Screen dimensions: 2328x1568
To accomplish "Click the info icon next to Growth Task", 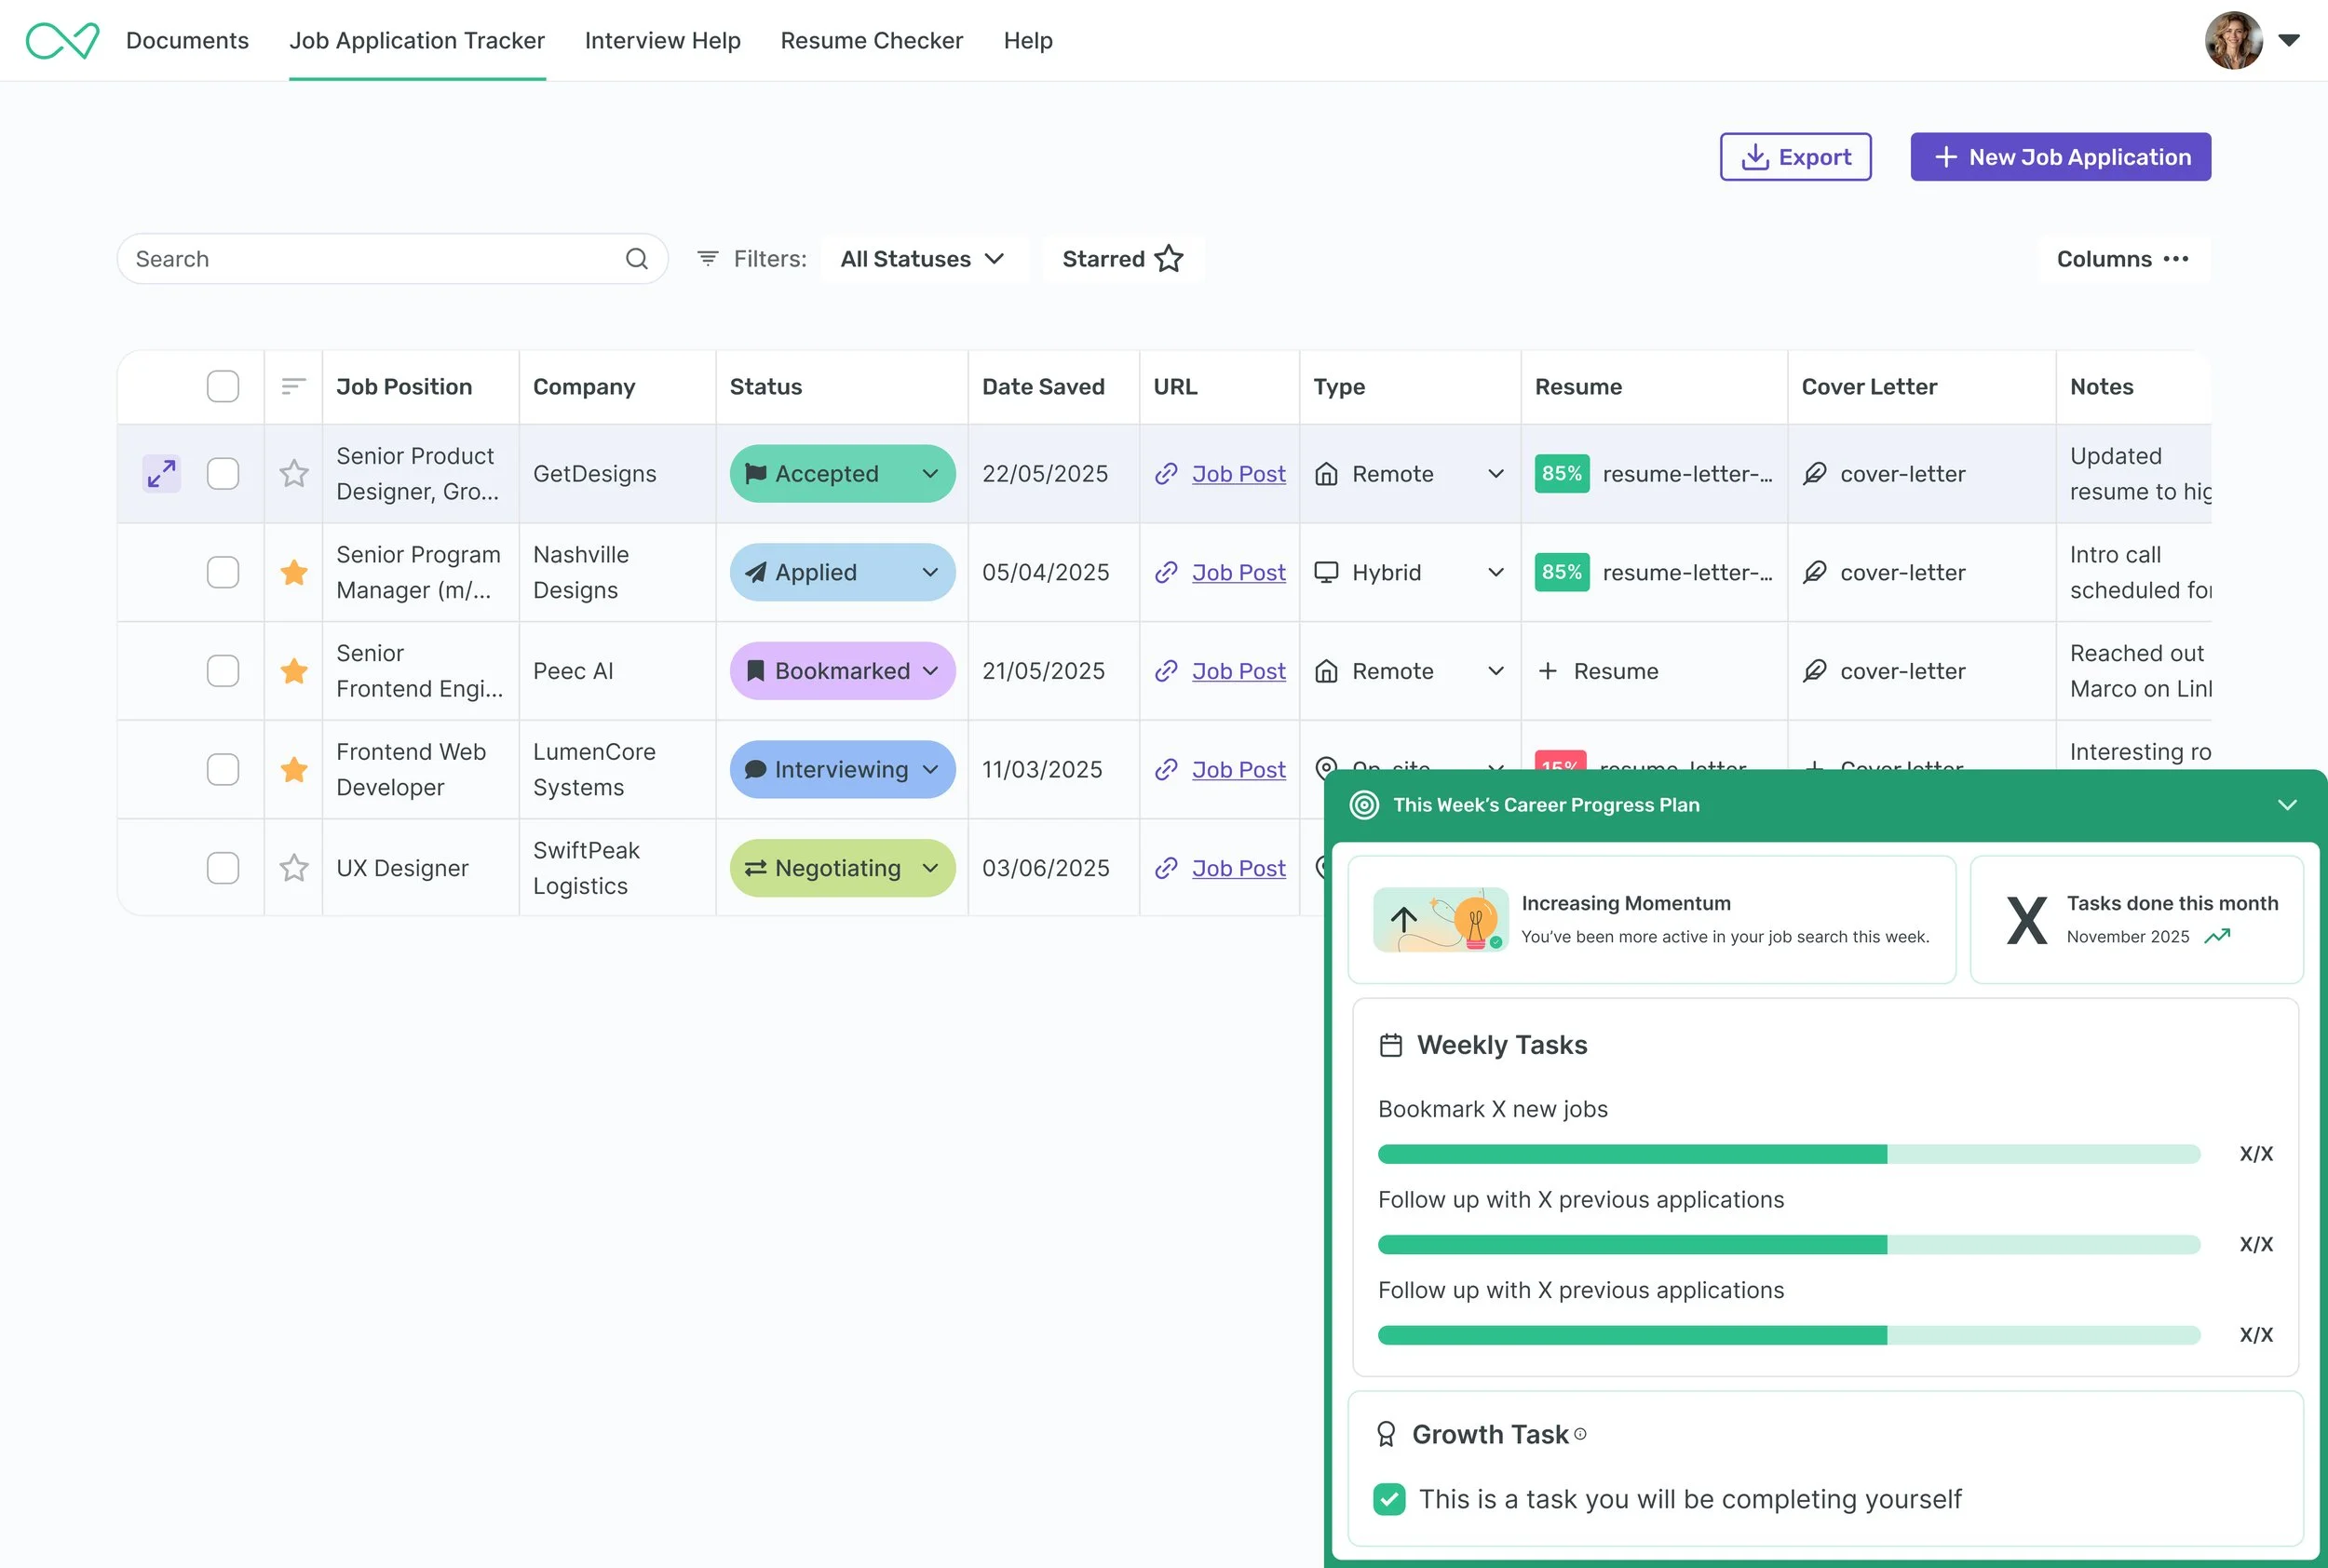I will pyautogui.click(x=1580, y=1434).
